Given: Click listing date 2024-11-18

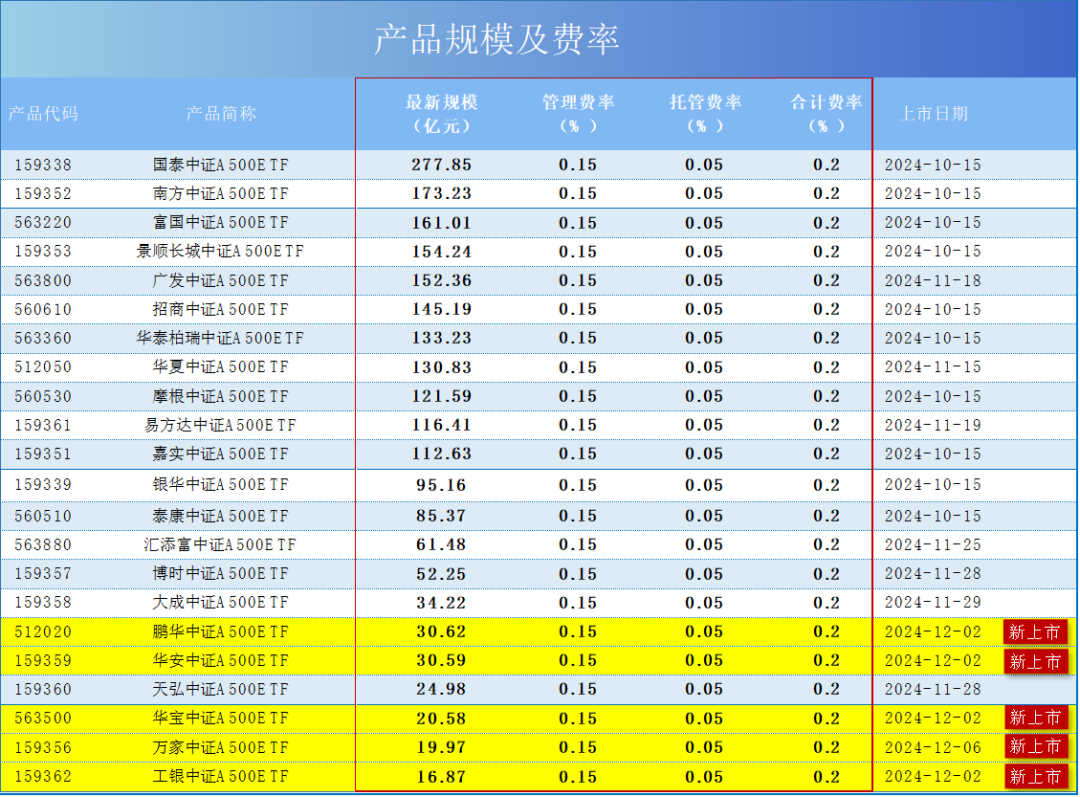Looking at the screenshot, I should point(933,281).
